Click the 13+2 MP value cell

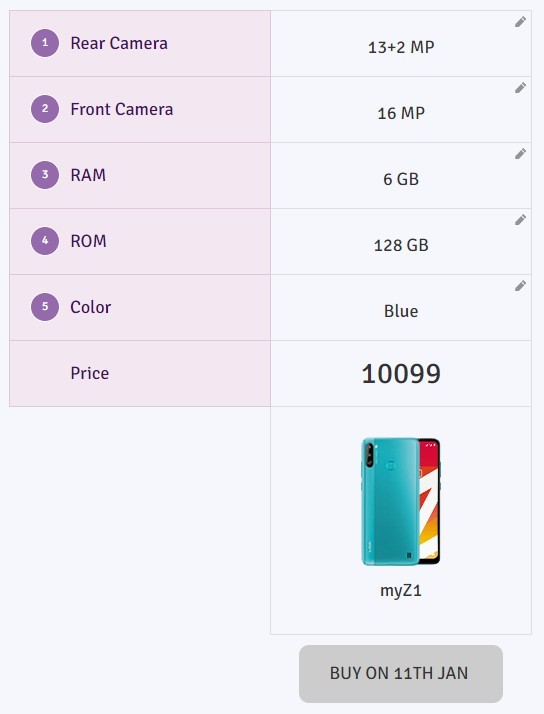coord(401,44)
